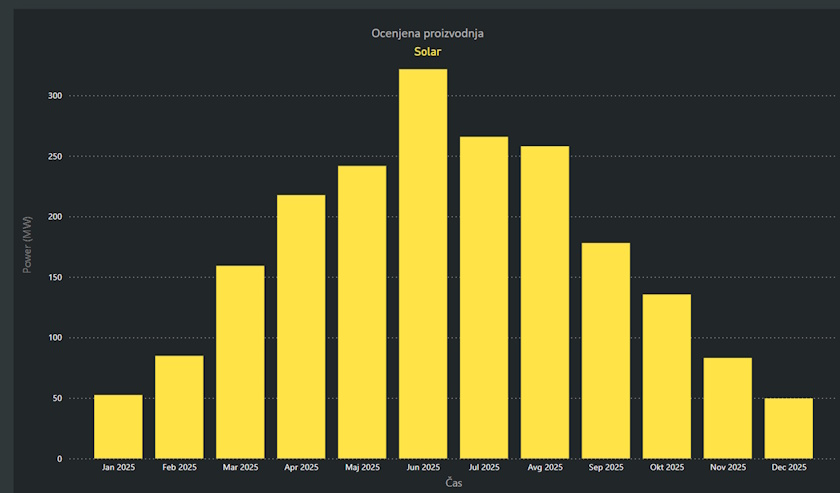Click the Dec 2025 x-axis label
The image size is (840, 493).
coord(789,467)
